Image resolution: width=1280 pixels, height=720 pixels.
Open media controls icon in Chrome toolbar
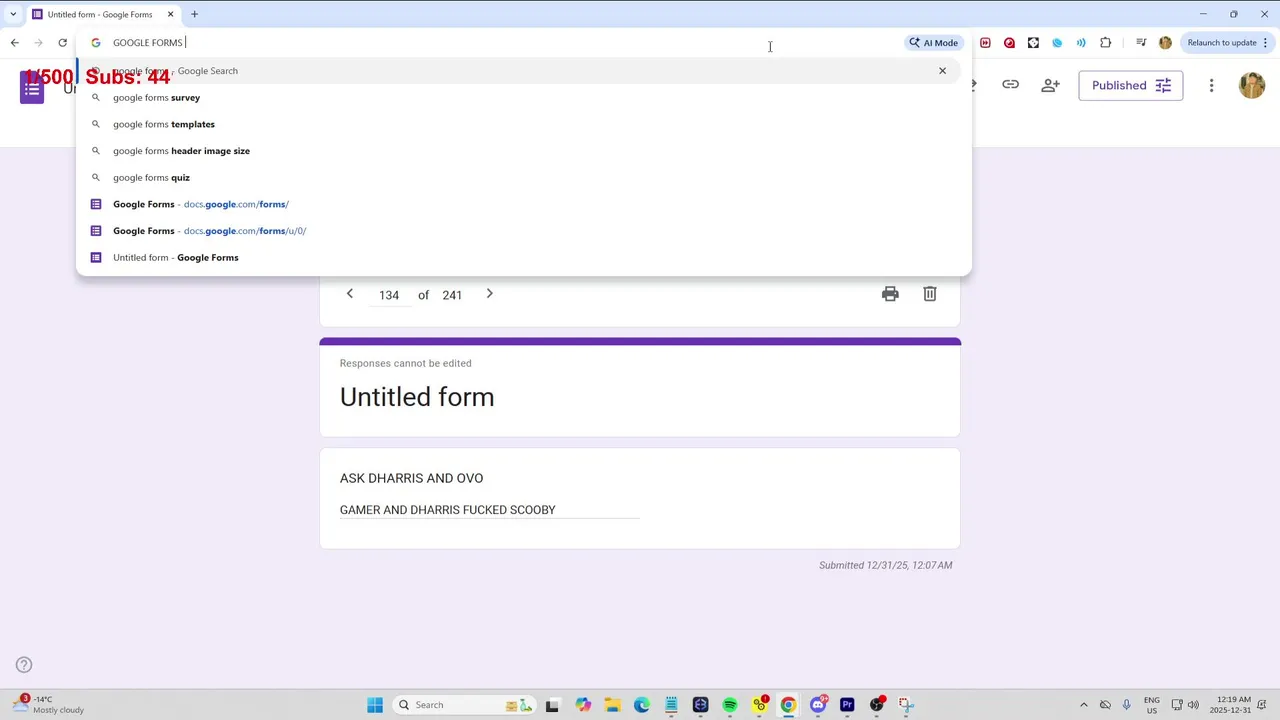click(1141, 43)
